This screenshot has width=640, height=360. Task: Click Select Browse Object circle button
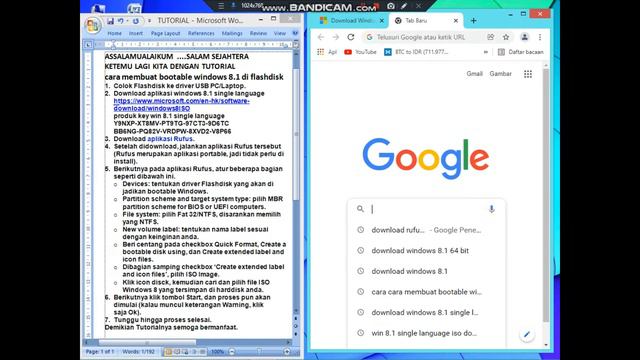(296, 326)
